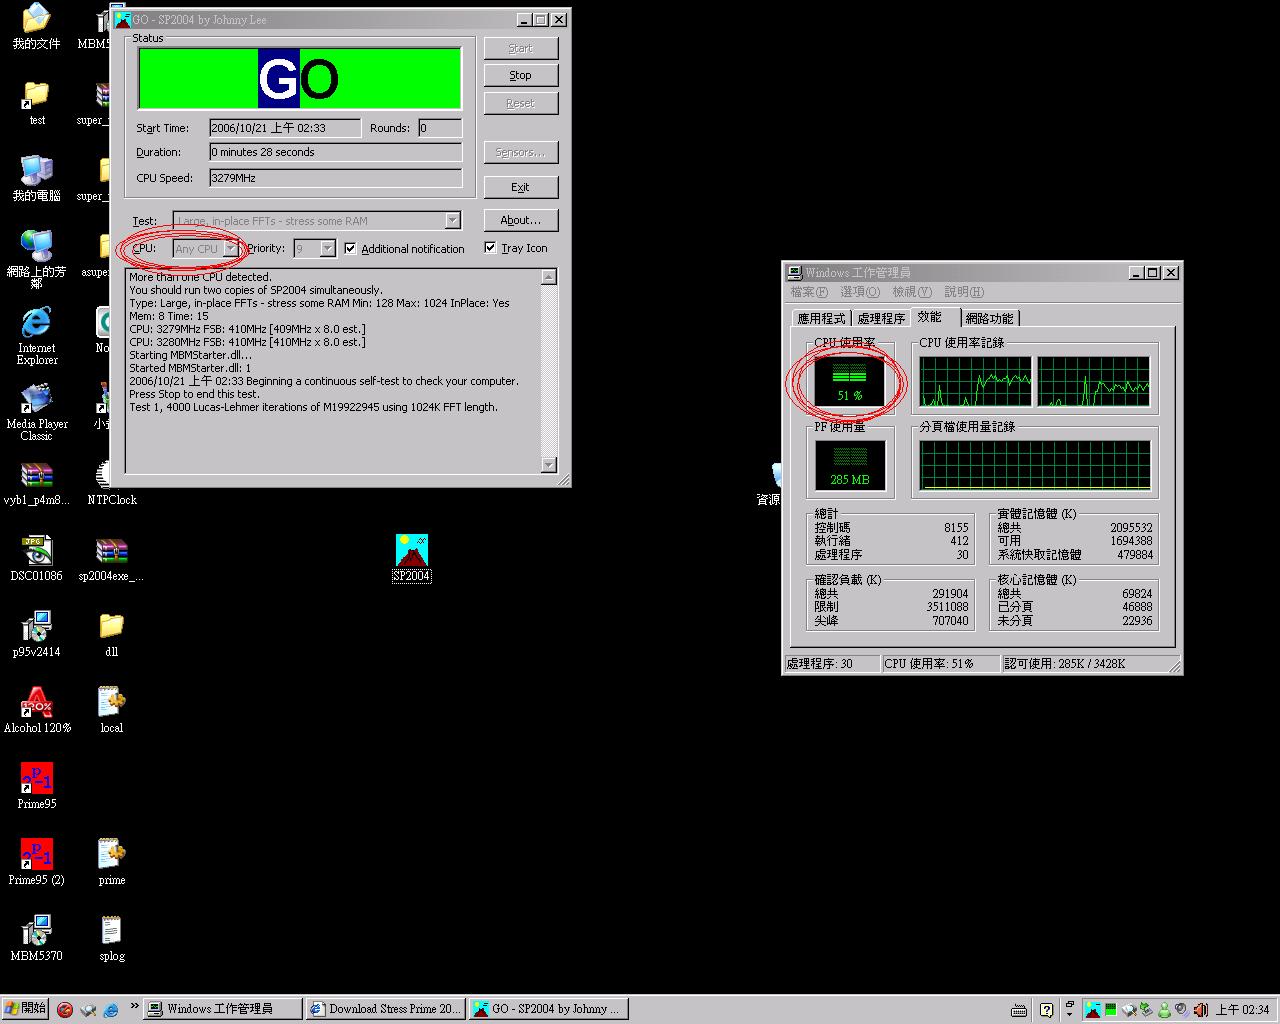Select the vyb1_p4m8 archive icon
Image resolution: width=1280 pixels, height=1024 pixels.
(36, 483)
